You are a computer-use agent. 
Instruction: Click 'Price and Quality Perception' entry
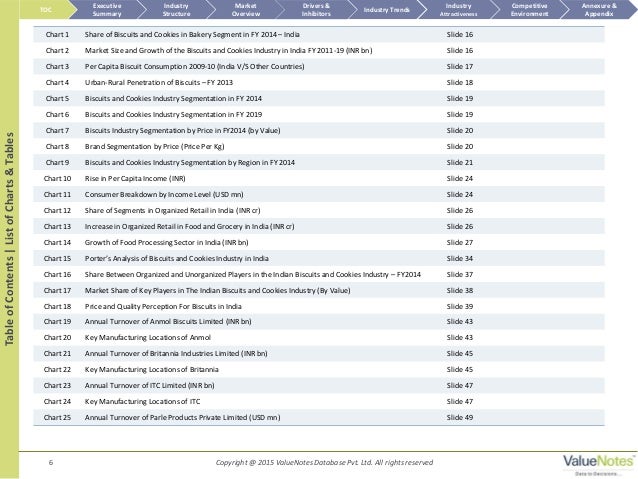click(x=163, y=306)
